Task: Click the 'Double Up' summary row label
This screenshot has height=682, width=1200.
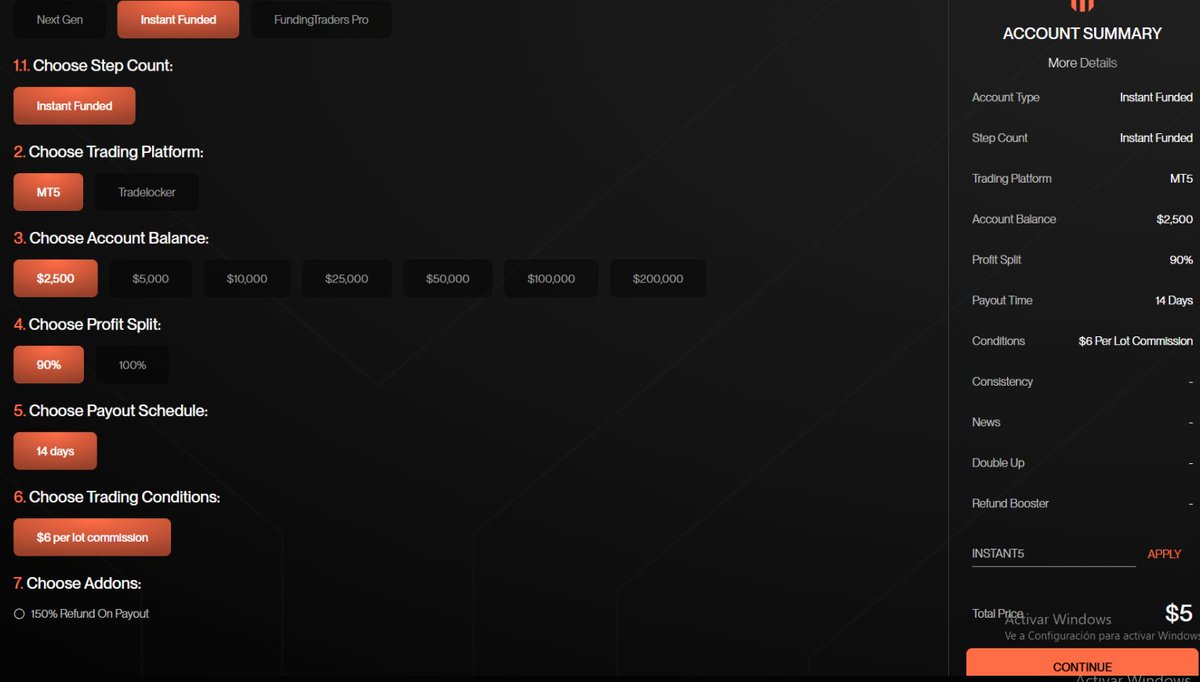Action: [998, 463]
